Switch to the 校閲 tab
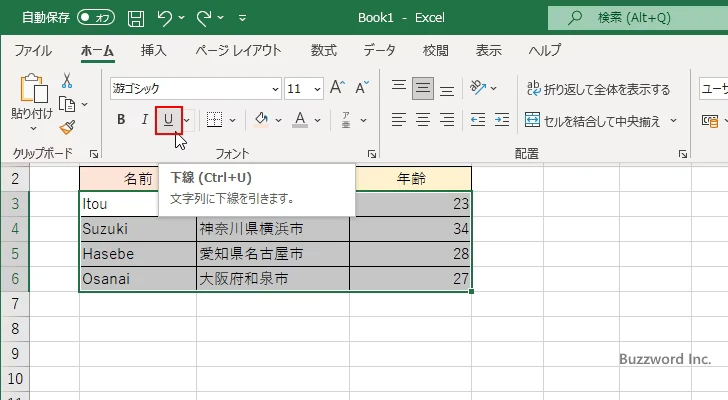Viewport: 728px width, 400px height. click(436, 50)
